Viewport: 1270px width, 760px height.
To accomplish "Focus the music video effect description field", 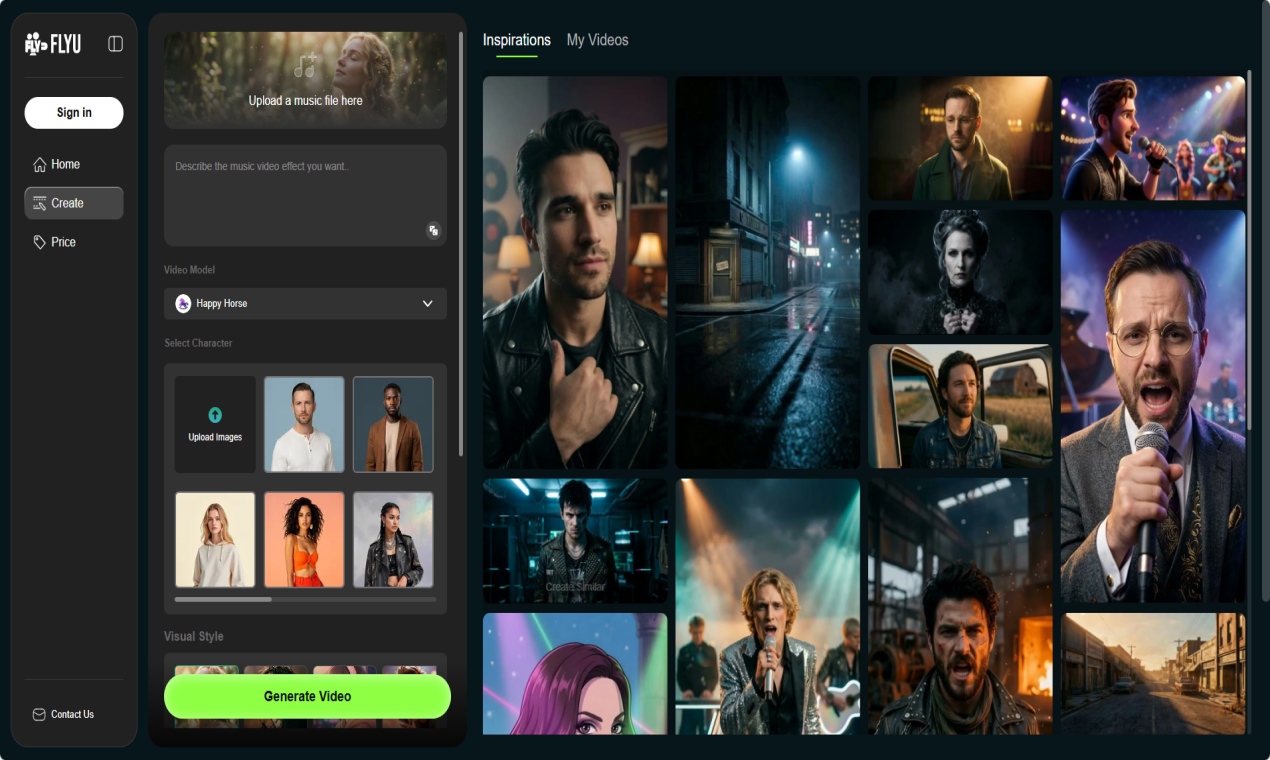I will pyautogui.click(x=306, y=195).
